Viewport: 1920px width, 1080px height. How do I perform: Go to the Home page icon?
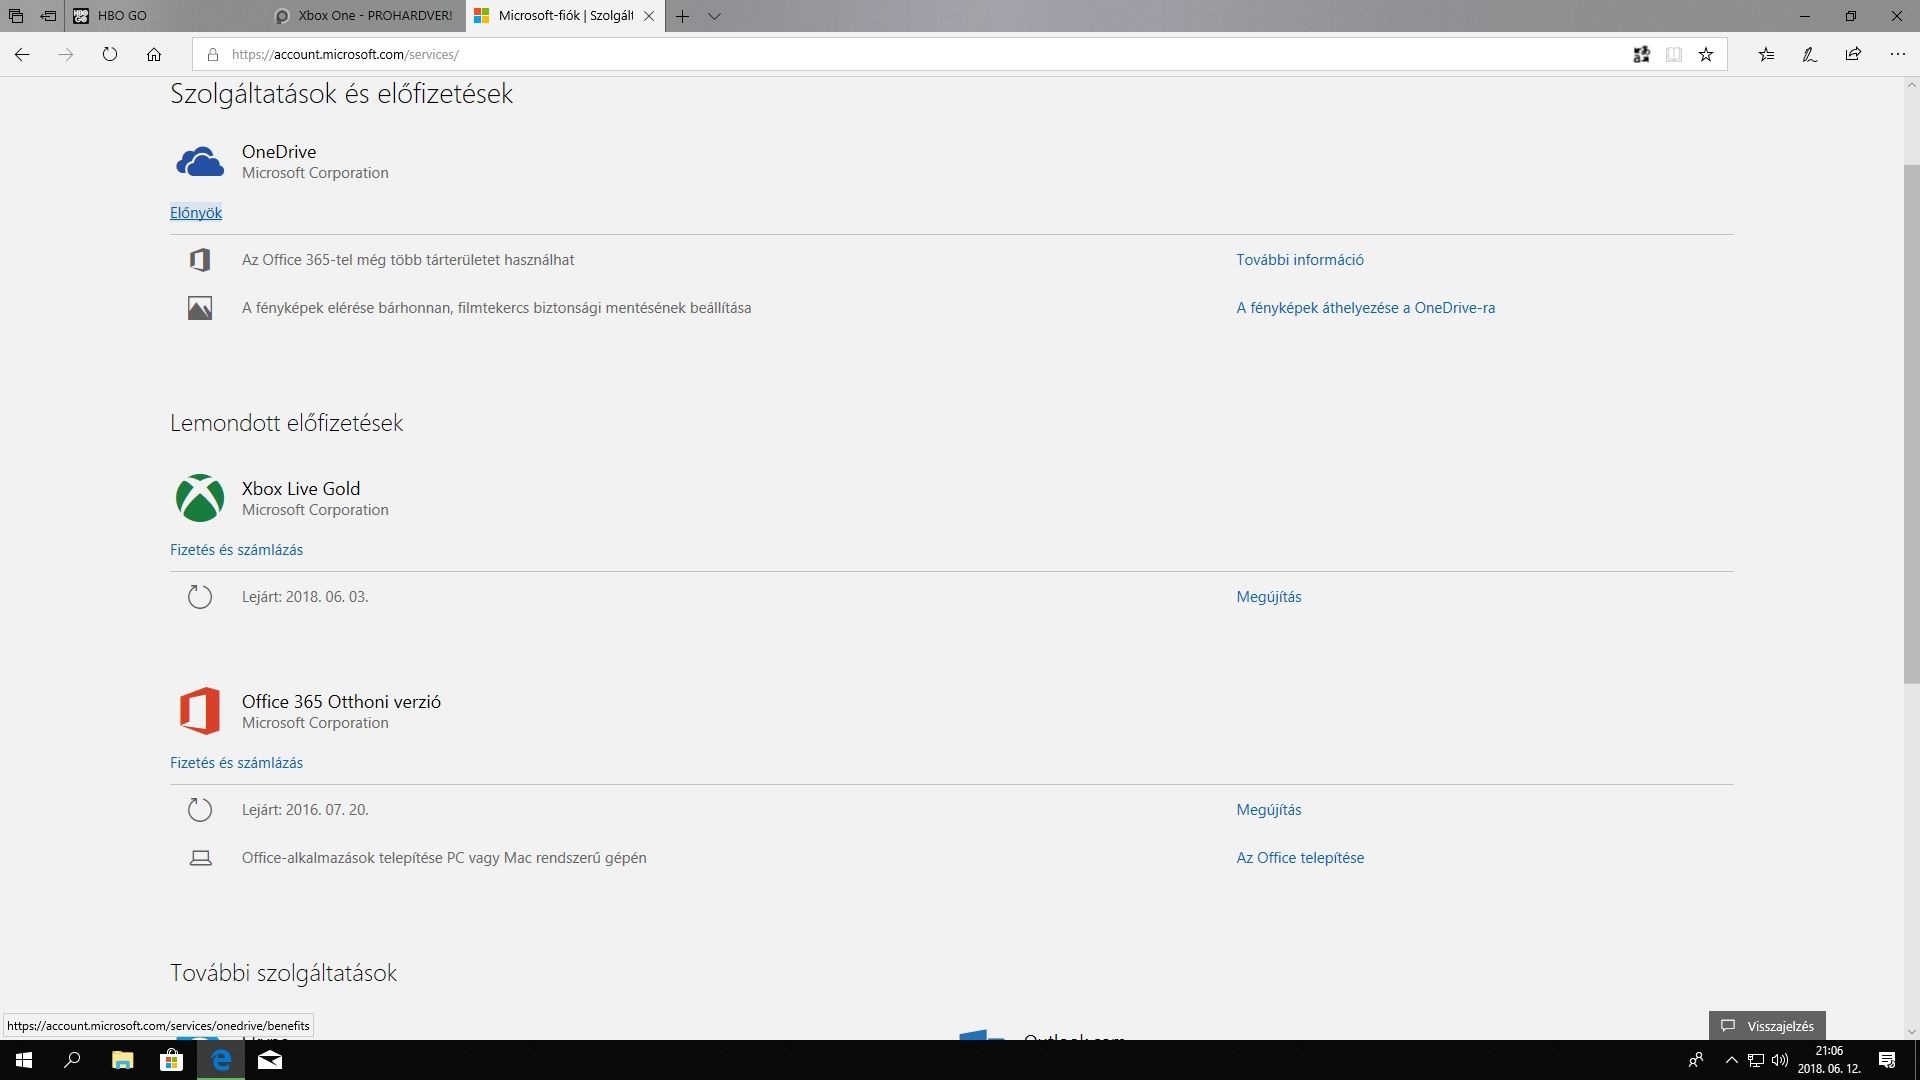[154, 55]
